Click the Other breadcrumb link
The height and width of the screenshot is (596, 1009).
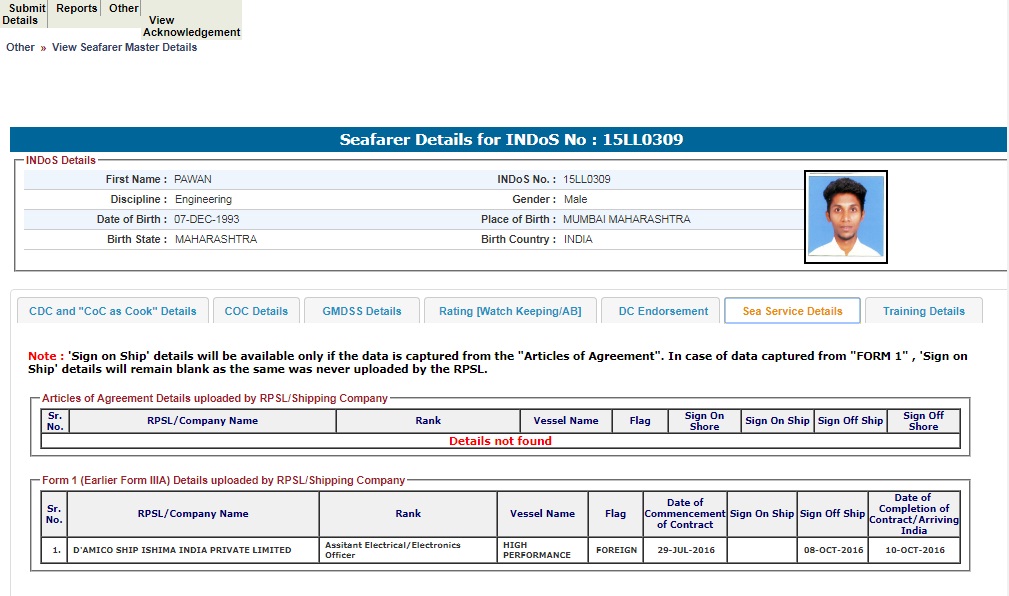point(20,47)
